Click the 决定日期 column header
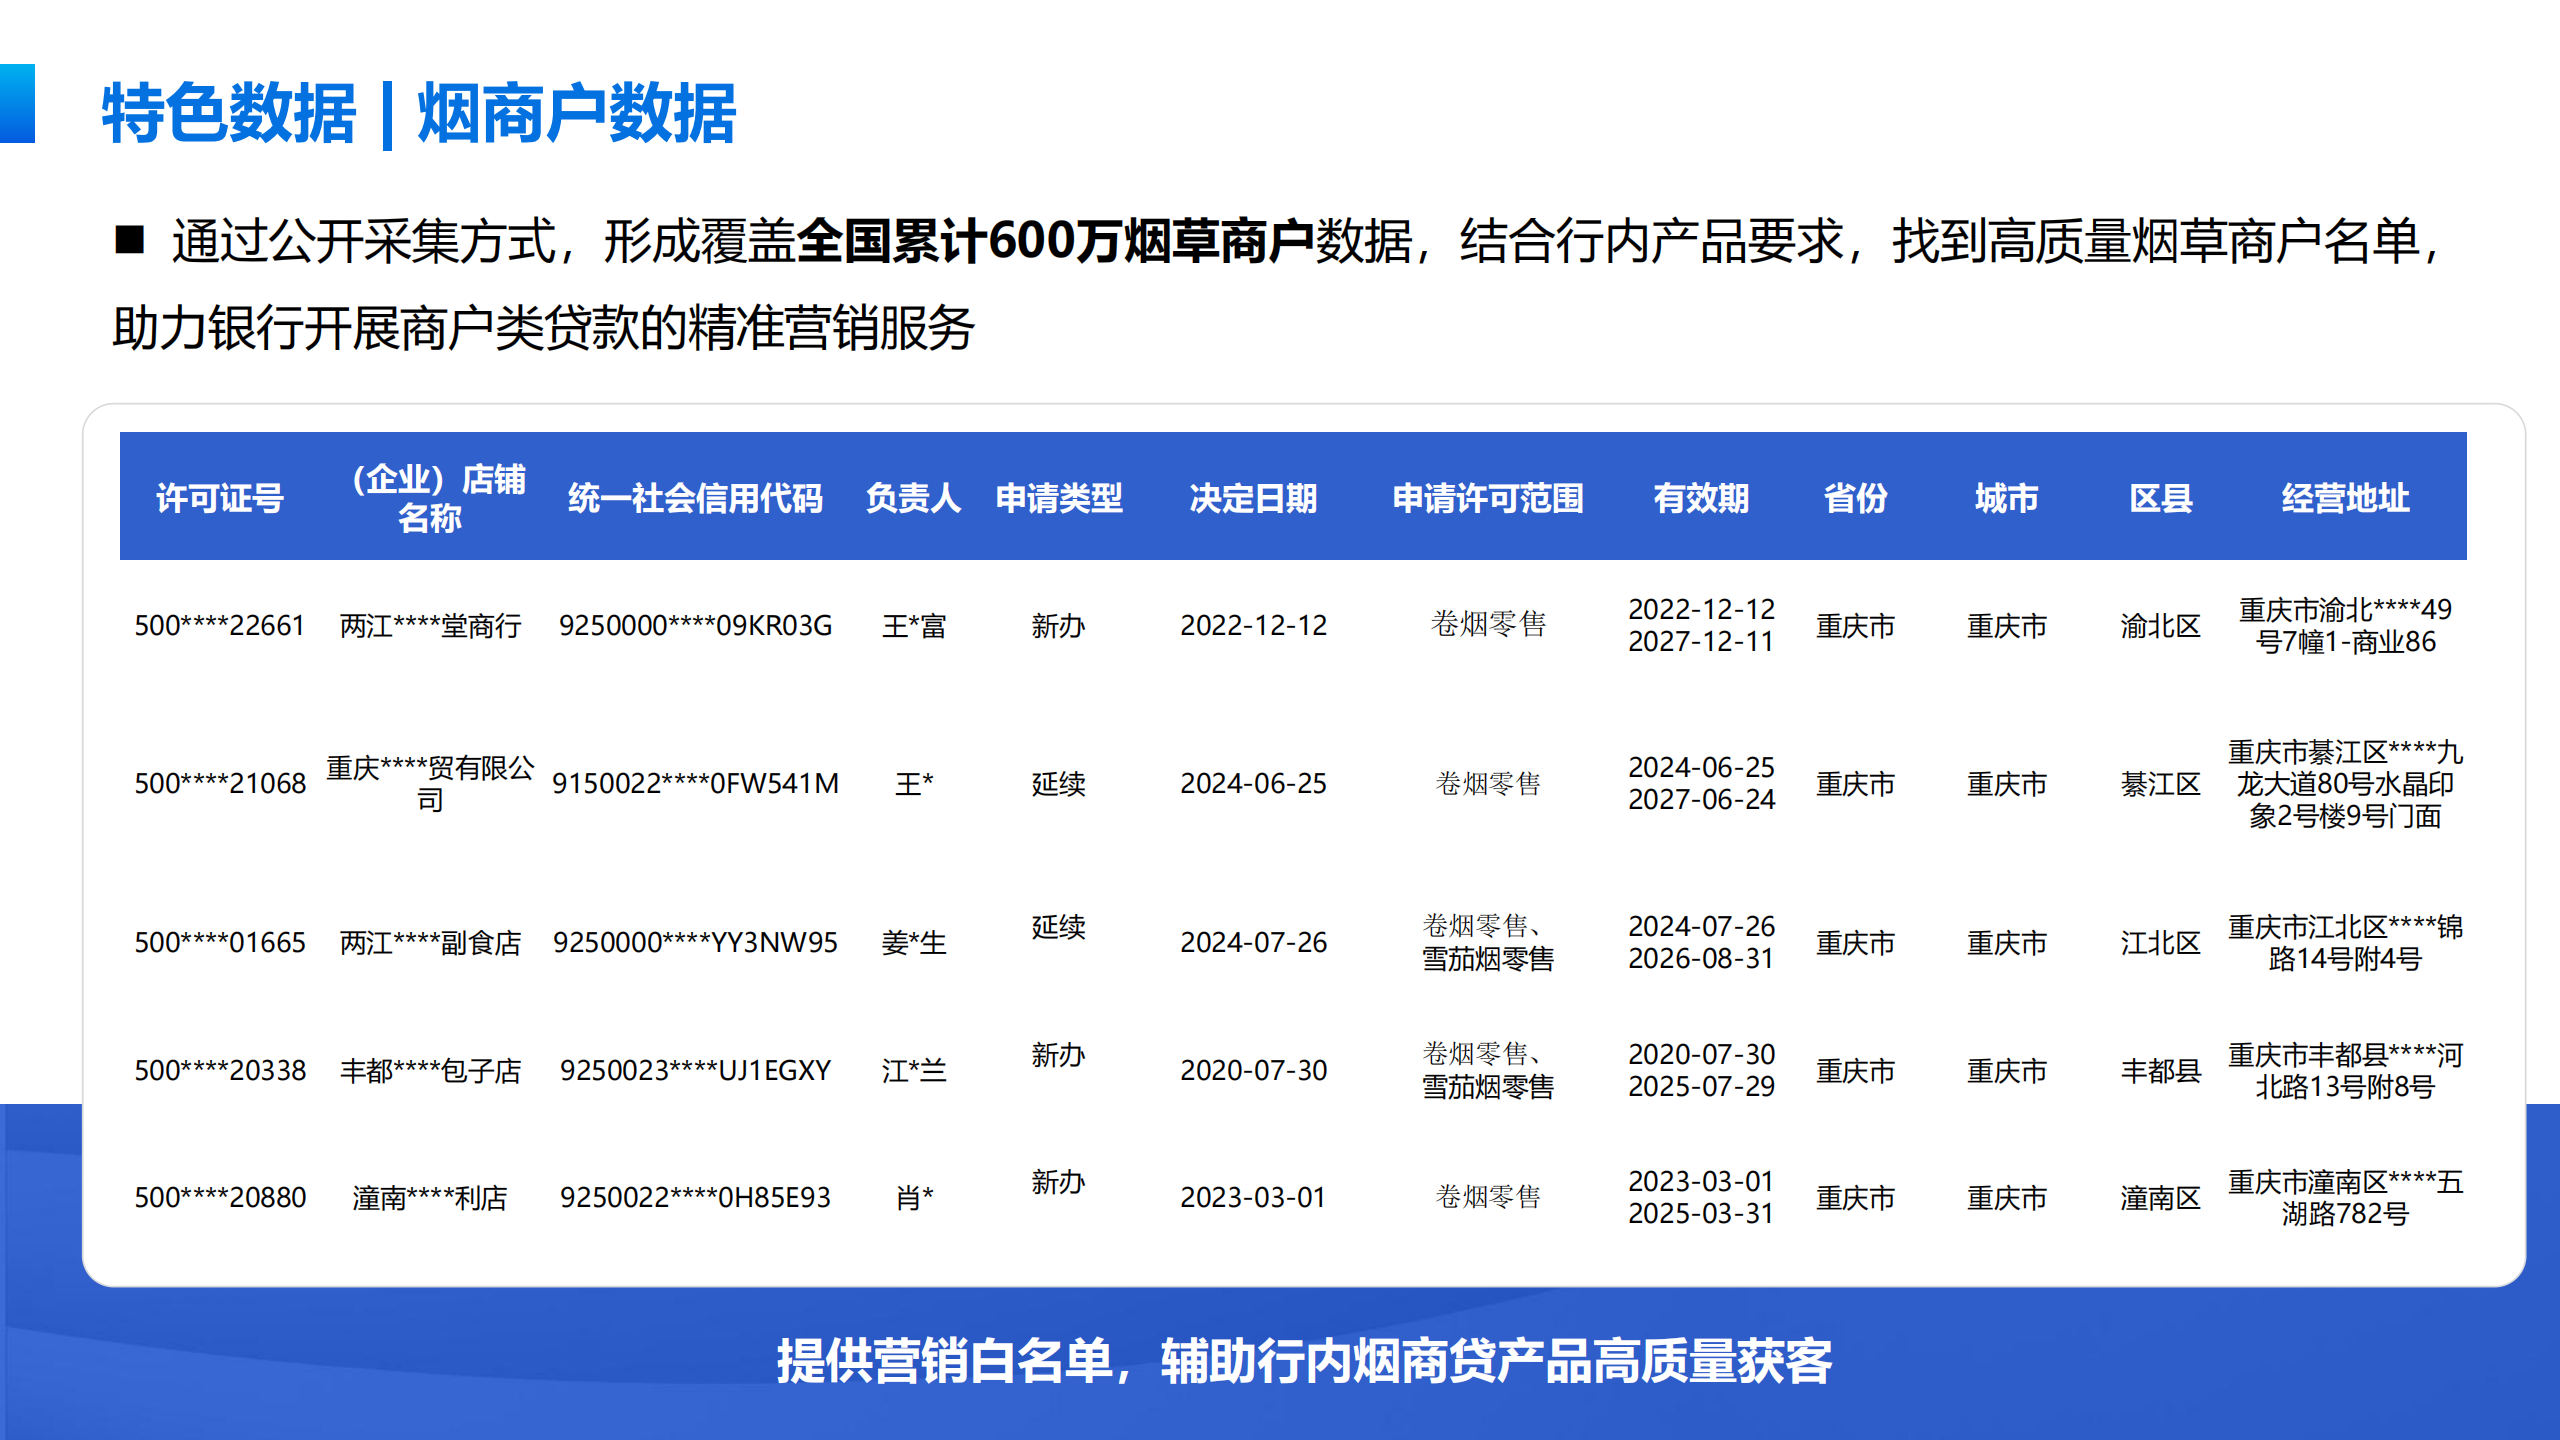The height and width of the screenshot is (1440, 2560). pos(1253,497)
